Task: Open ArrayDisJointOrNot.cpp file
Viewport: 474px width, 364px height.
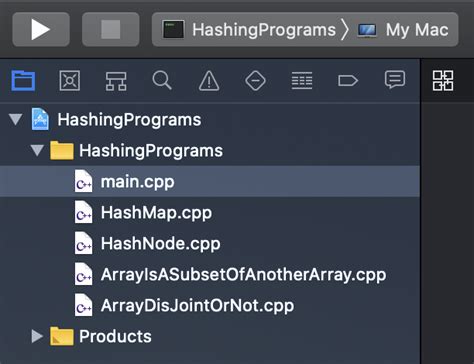Action: (x=210, y=305)
